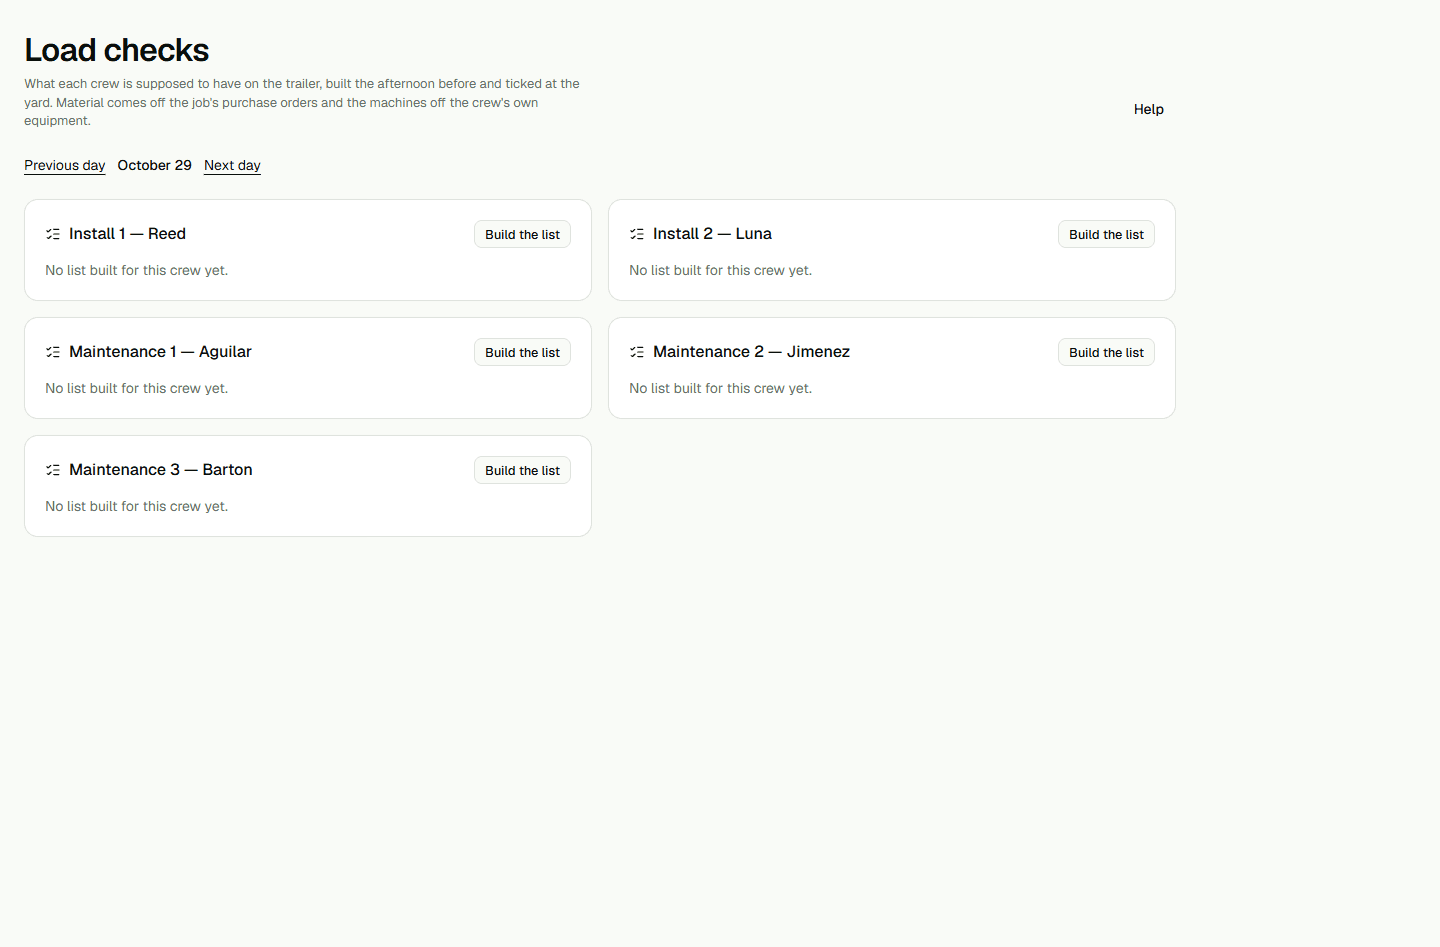Viewport: 1440px width, 947px height.
Task: Go to the Next day
Action: 232,165
